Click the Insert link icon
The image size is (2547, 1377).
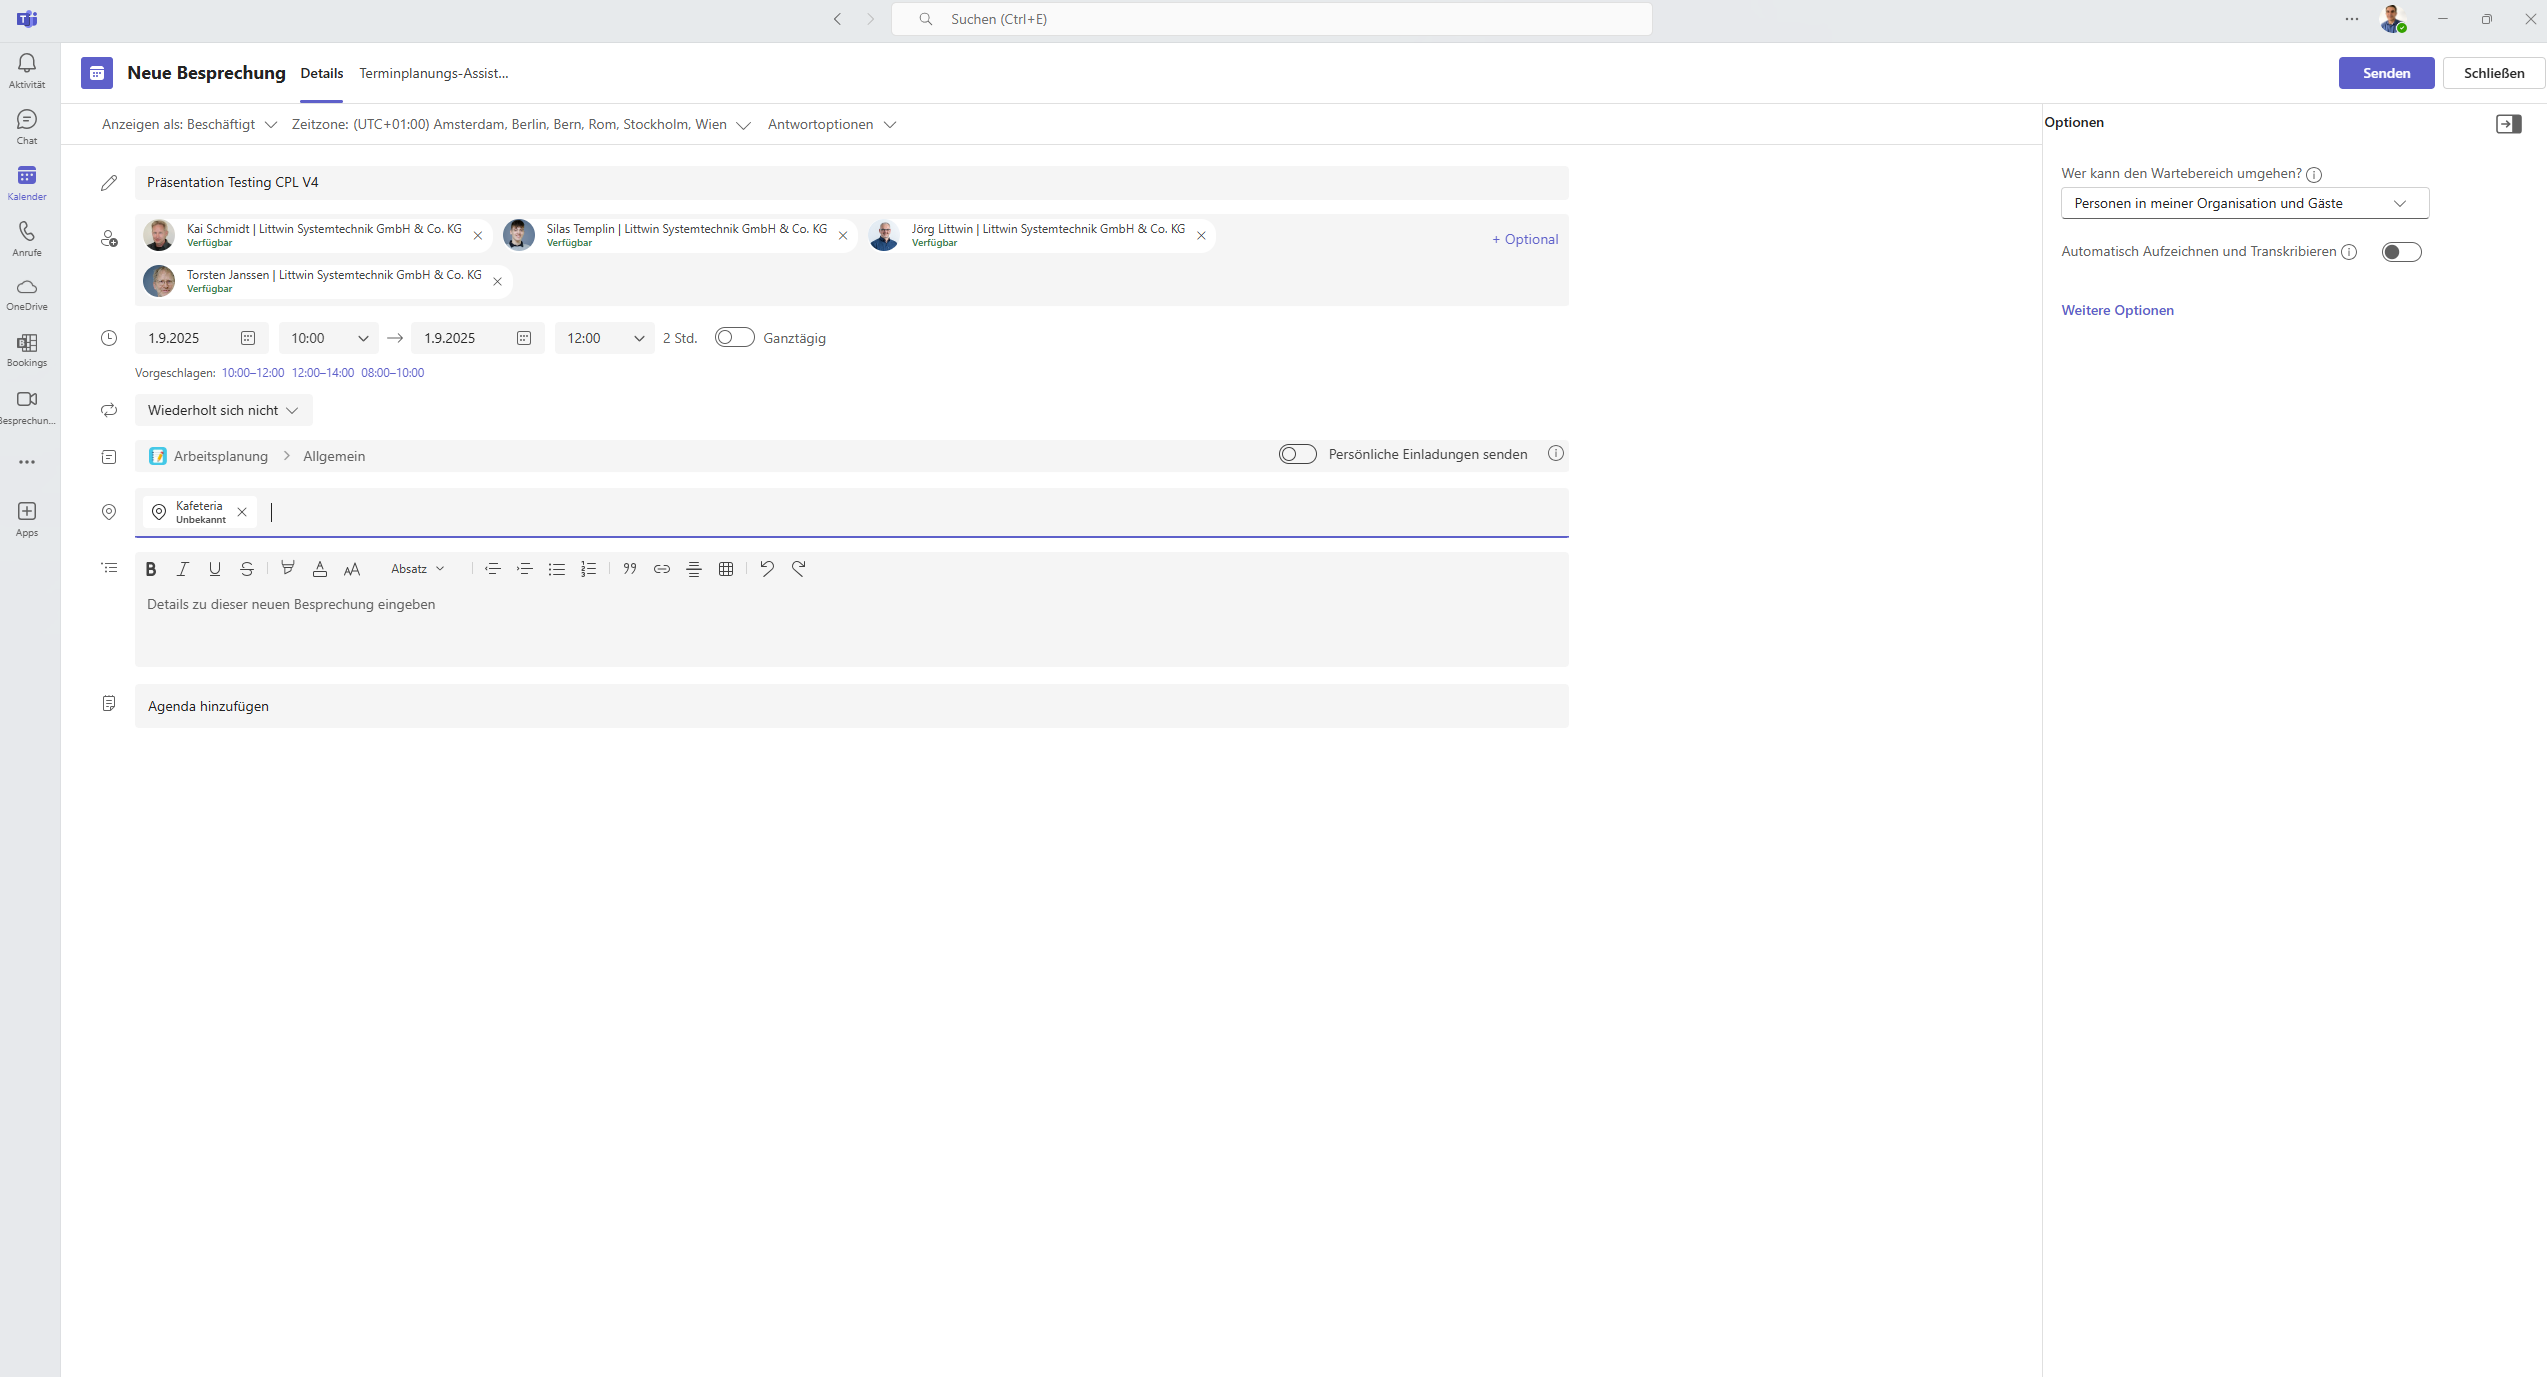coord(662,569)
